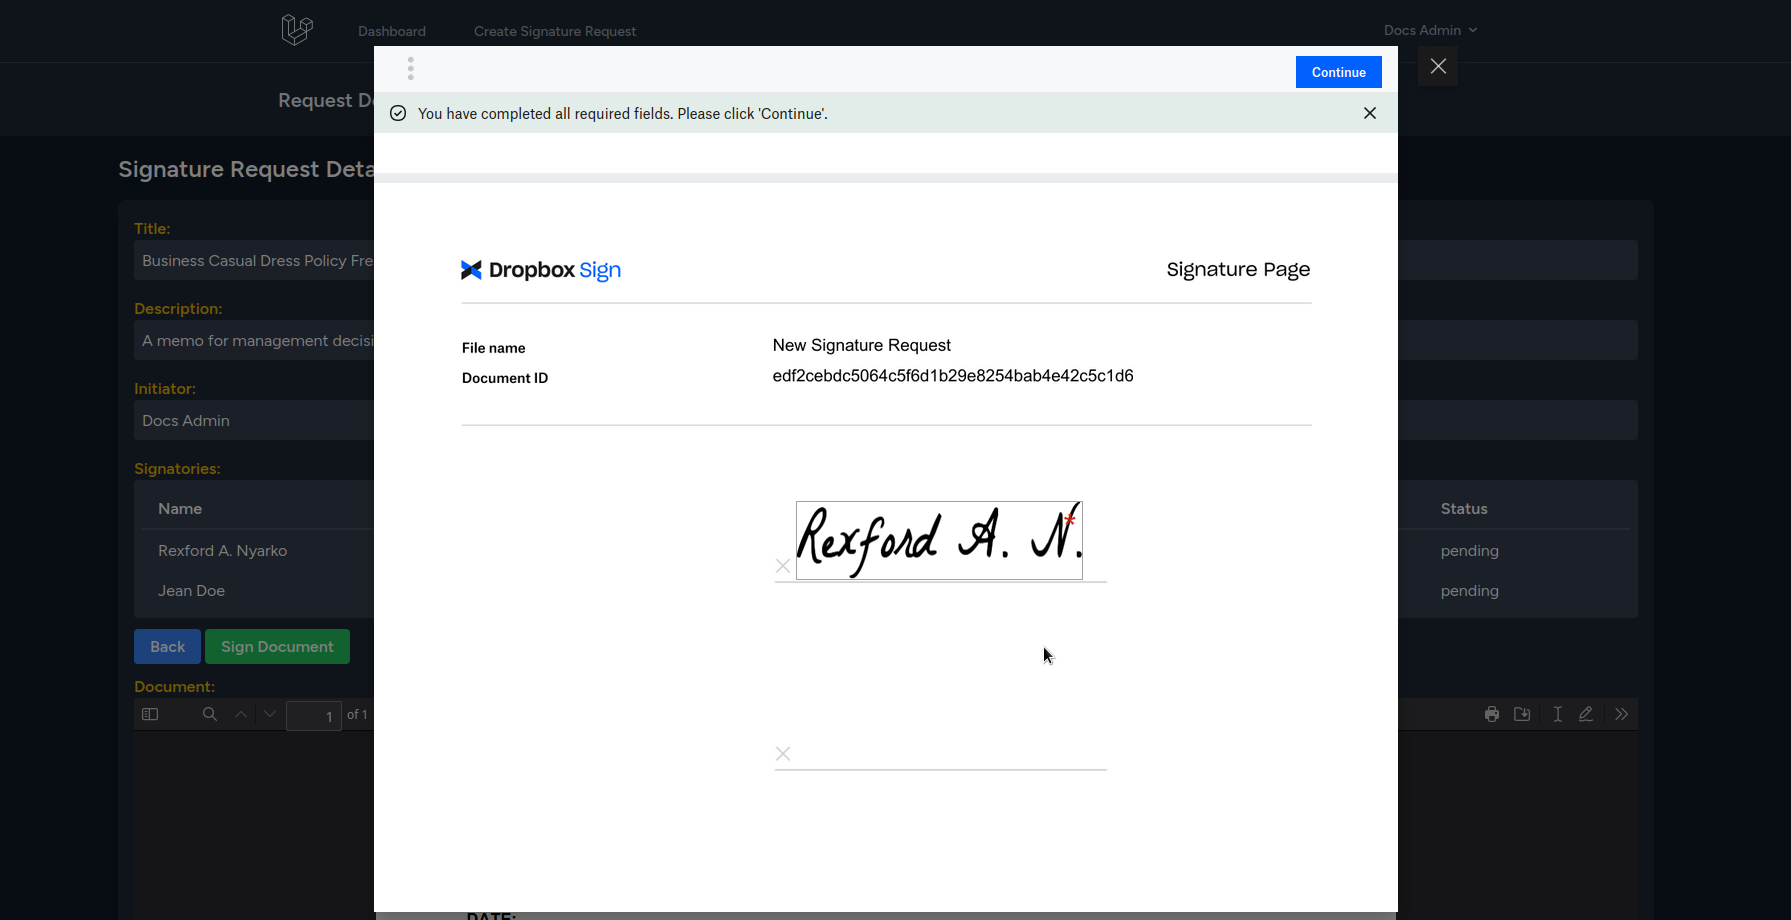The width and height of the screenshot is (1791, 920).
Task: Clear Rexford's signature with the X mark
Action: (783, 566)
